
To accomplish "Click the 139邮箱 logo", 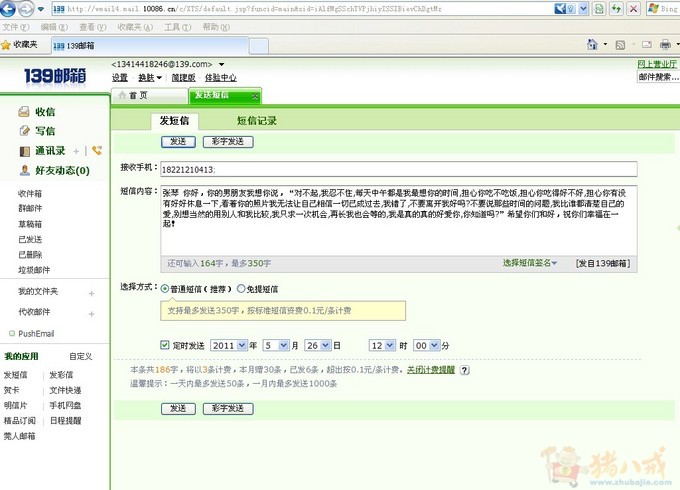I will [x=55, y=76].
